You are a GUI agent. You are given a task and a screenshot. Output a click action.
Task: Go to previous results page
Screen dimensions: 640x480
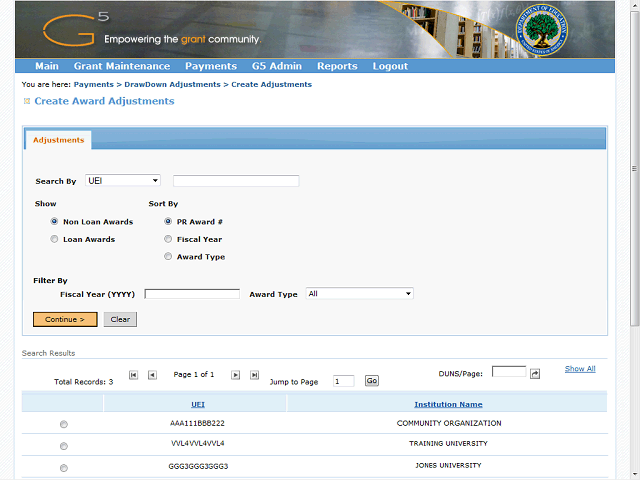[152, 375]
